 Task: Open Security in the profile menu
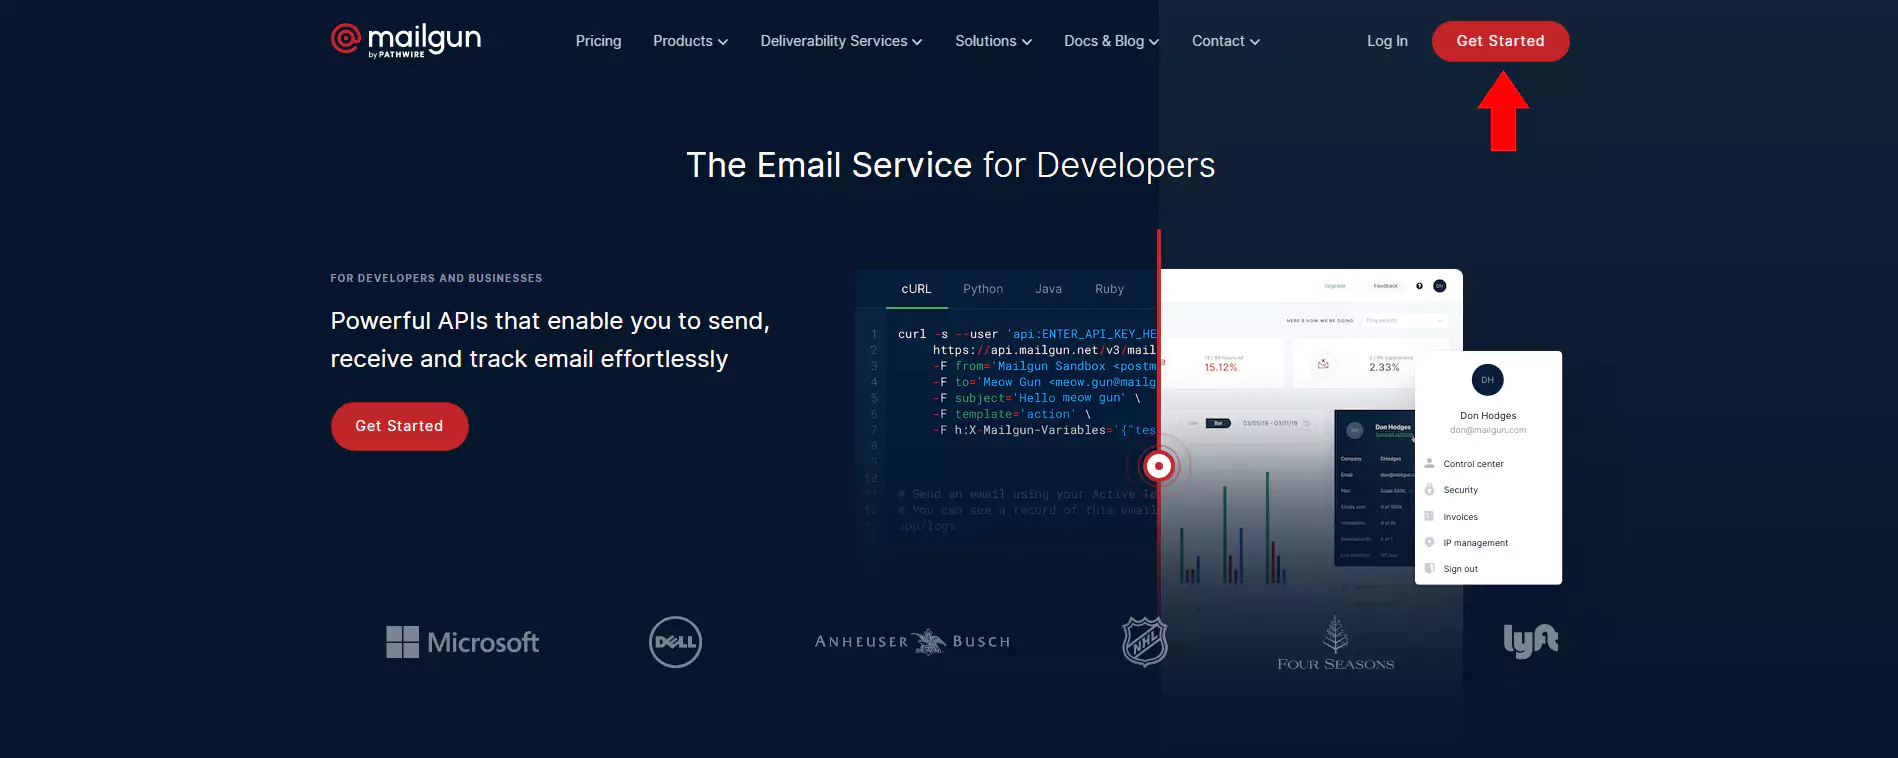click(1460, 490)
